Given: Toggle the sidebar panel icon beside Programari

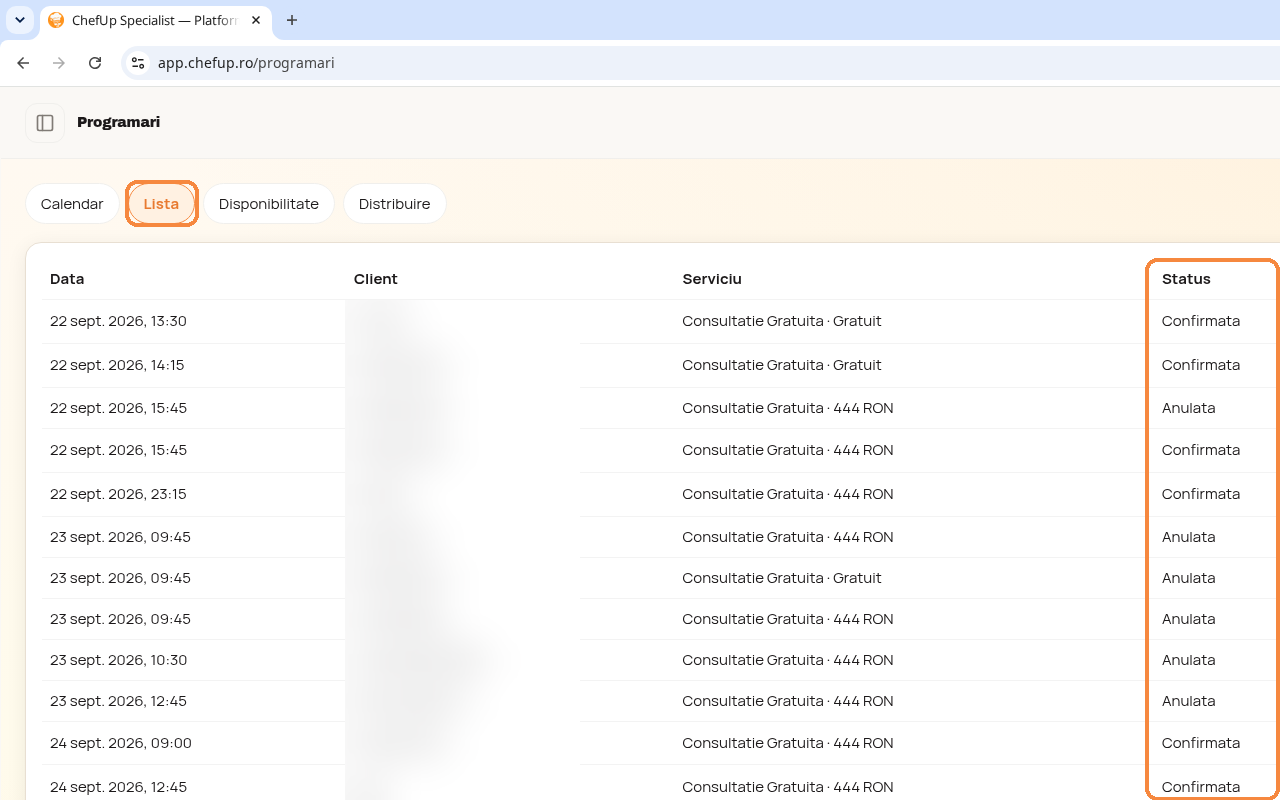Looking at the screenshot, I should tap(45, 123).
